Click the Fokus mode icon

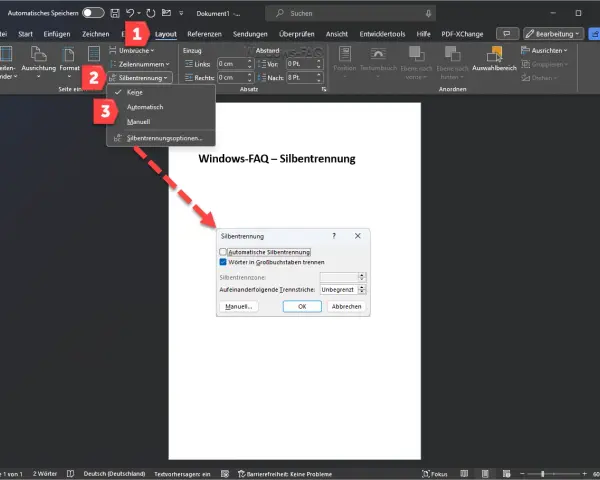pos(426,474)
